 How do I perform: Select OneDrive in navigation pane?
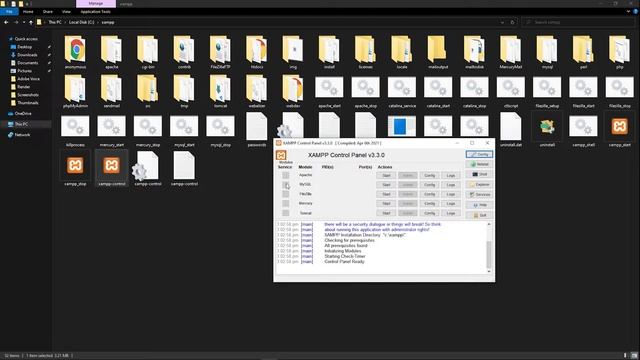click(x=23, y=113)
